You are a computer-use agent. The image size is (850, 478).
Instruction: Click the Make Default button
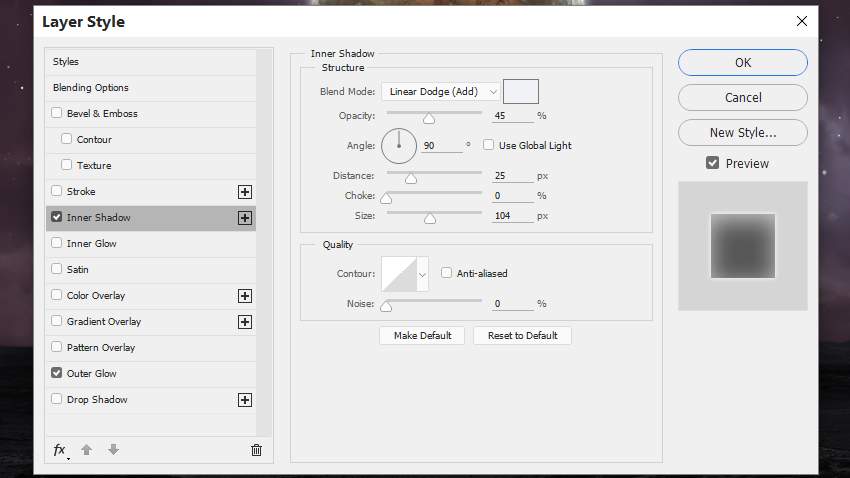tap(422, 335)
